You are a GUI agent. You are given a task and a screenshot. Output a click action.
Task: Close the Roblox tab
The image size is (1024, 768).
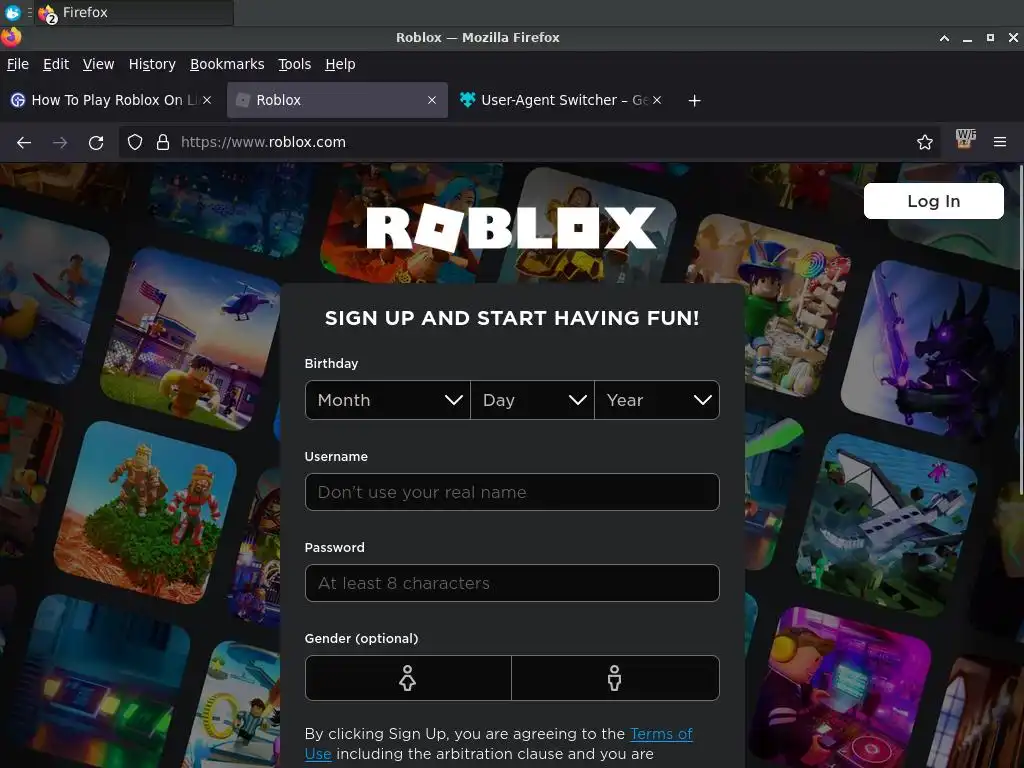point(432,100)
